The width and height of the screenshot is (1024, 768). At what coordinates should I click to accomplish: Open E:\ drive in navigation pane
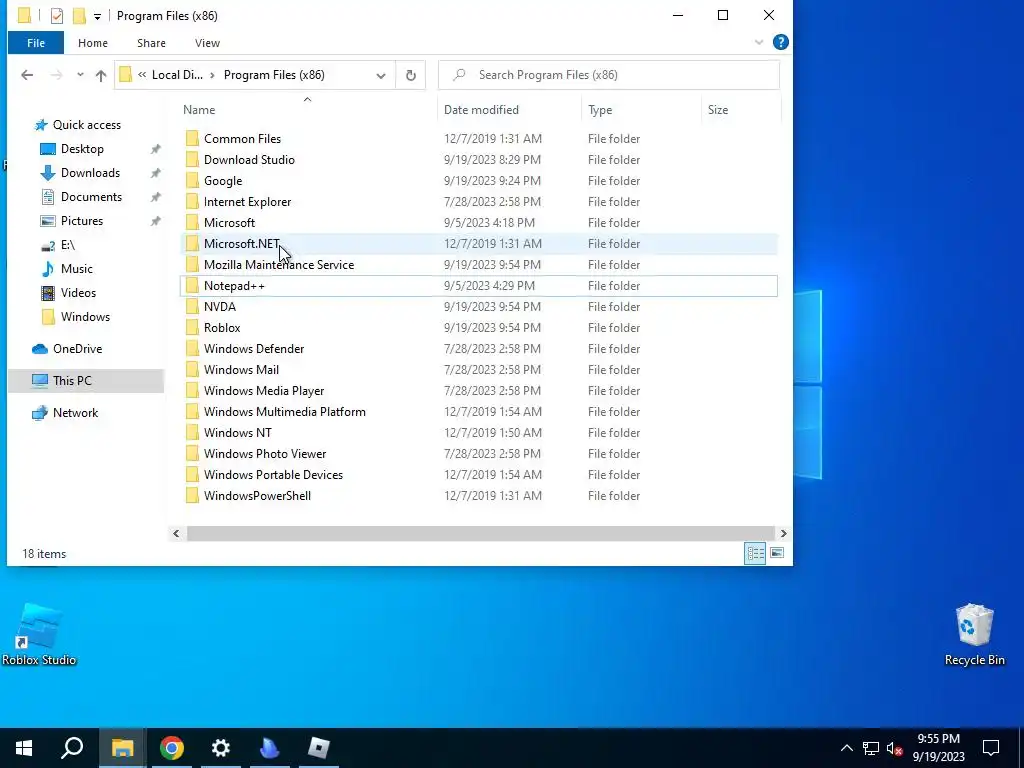pos(67,245)
